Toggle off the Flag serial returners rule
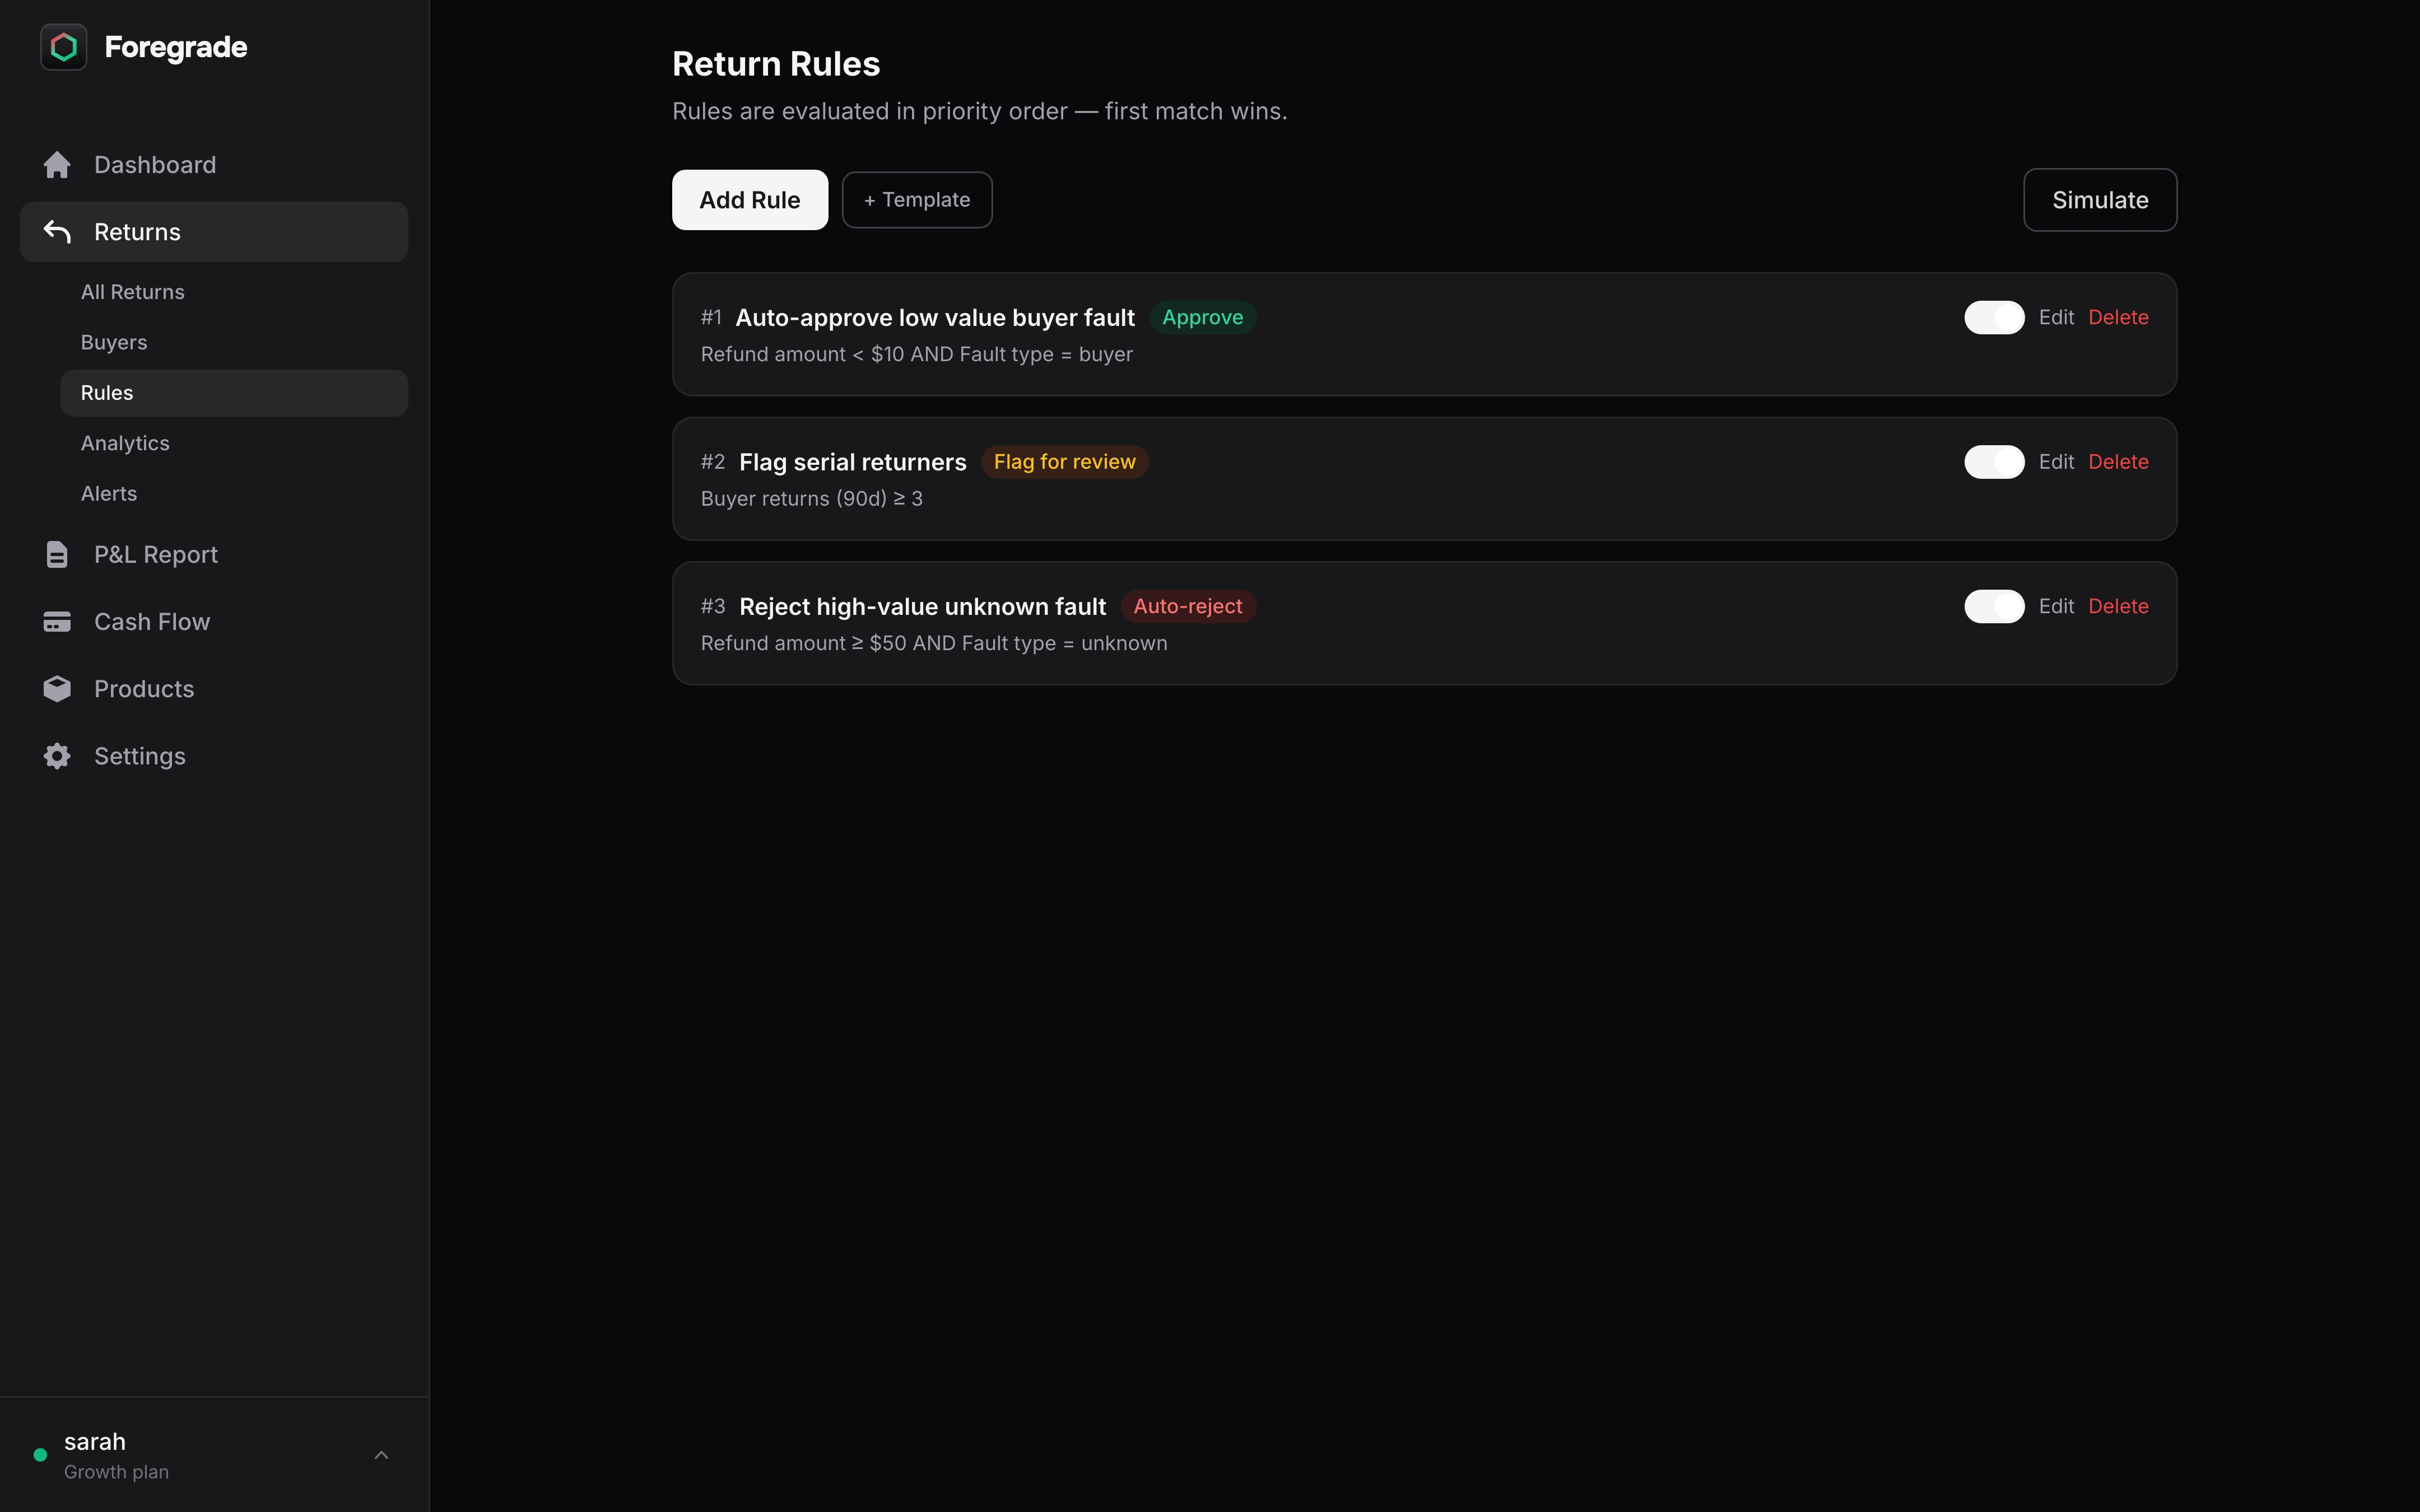 pyautogui.click(x=1993, y=461)
